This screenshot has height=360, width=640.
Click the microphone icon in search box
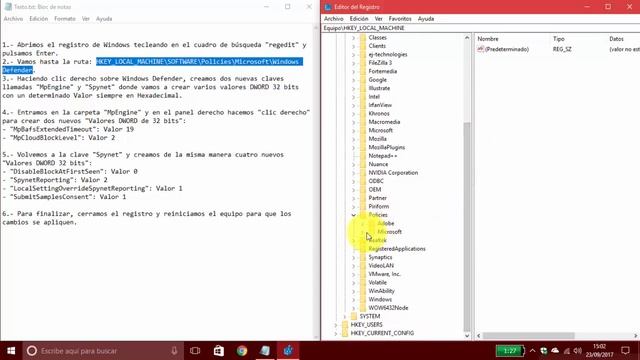coord(174,351)
